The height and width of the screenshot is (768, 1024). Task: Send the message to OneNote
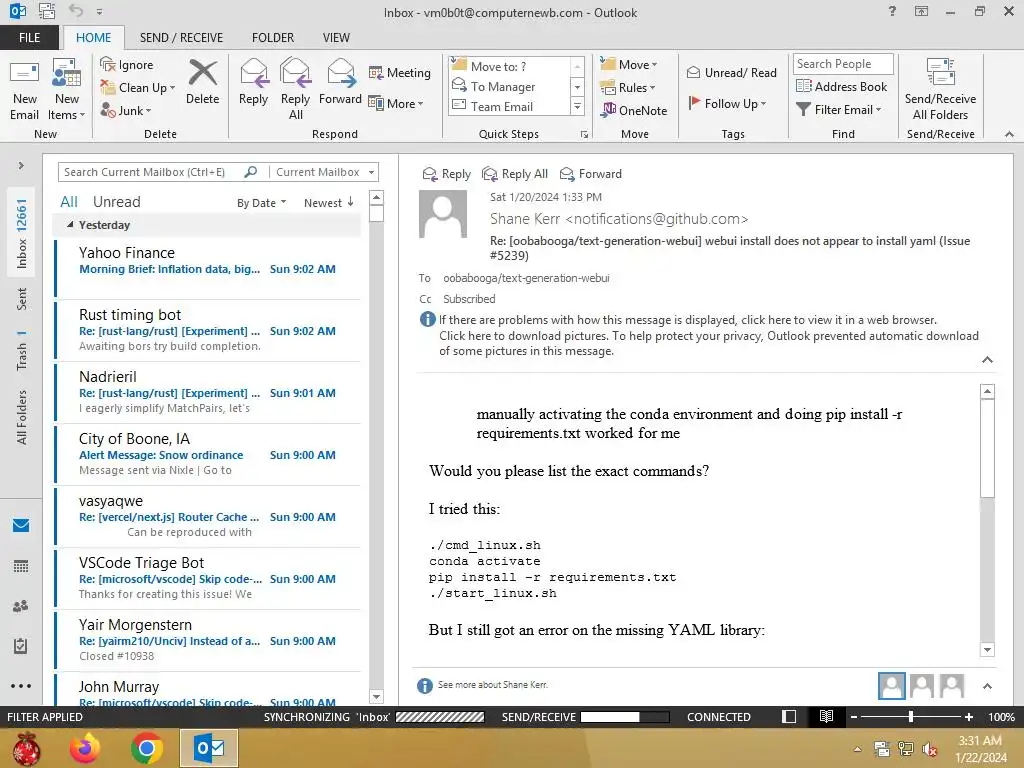(634, 110)
